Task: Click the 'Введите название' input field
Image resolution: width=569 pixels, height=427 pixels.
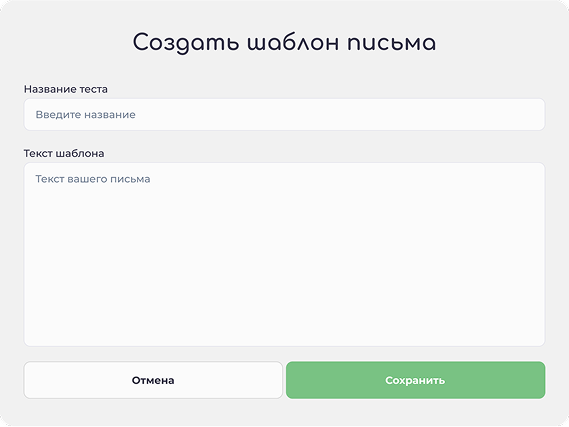Action: [284, 114]
